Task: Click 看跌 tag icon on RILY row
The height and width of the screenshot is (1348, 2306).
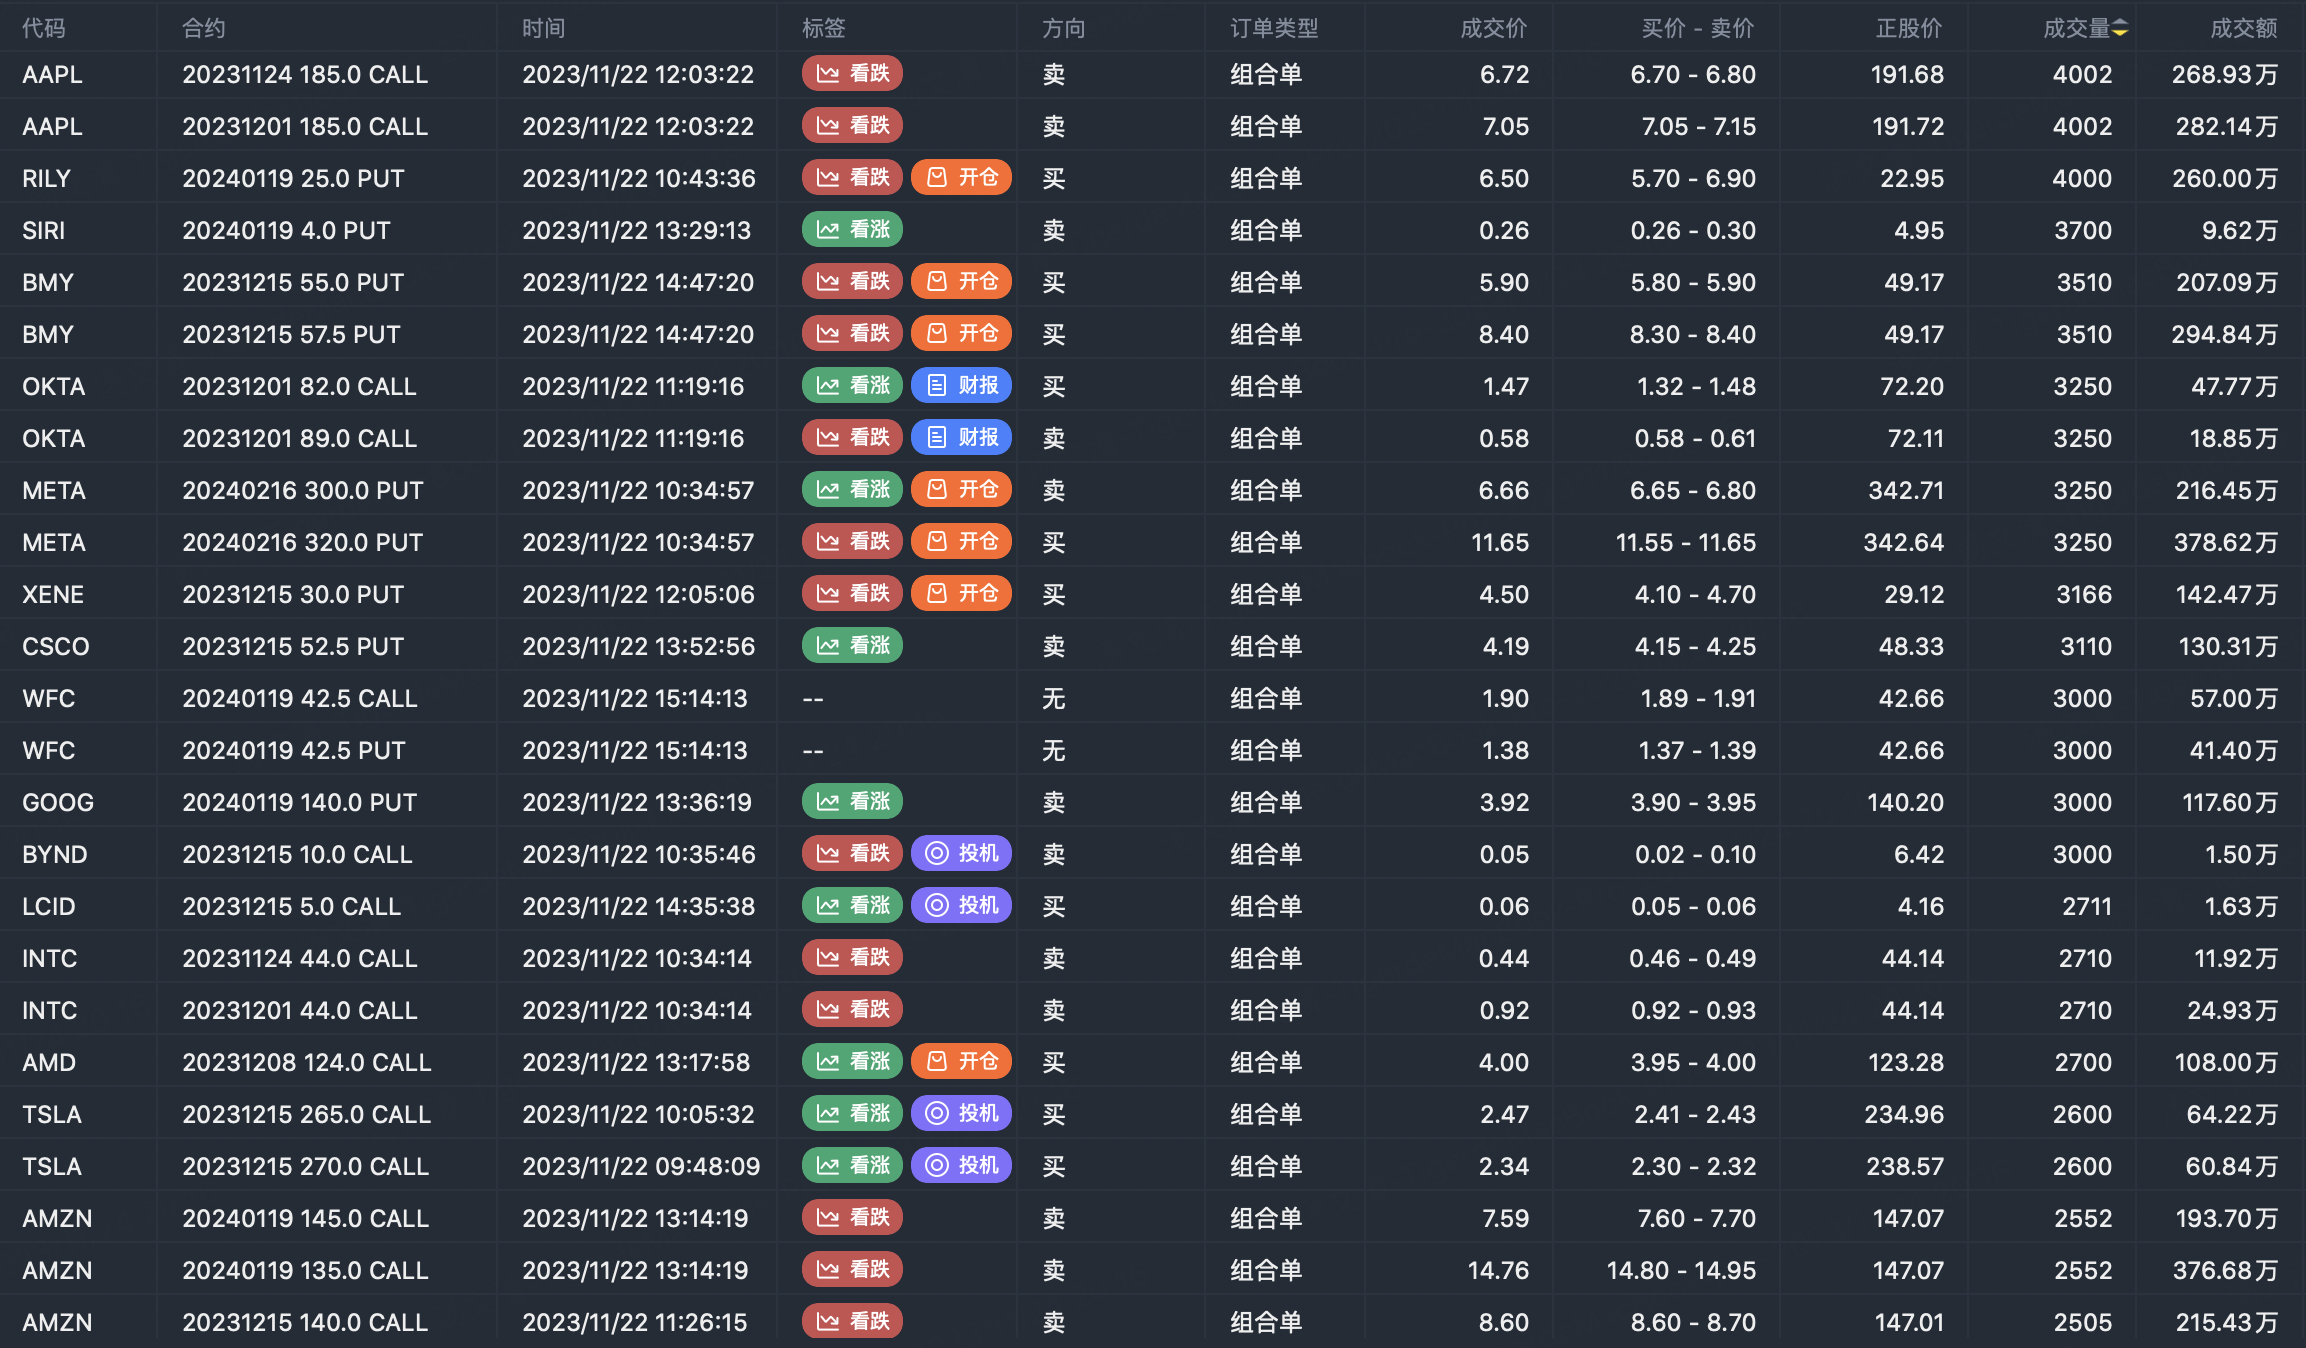Action: tap(827, 178)
